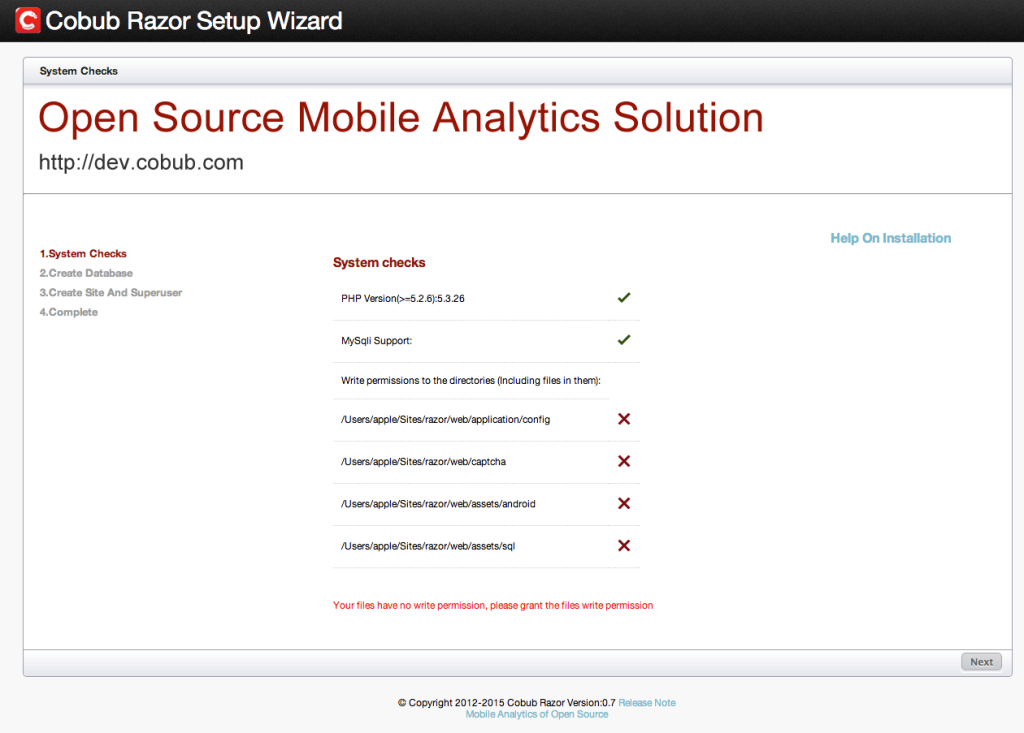Click the no write permission error message

coord(493,606)
